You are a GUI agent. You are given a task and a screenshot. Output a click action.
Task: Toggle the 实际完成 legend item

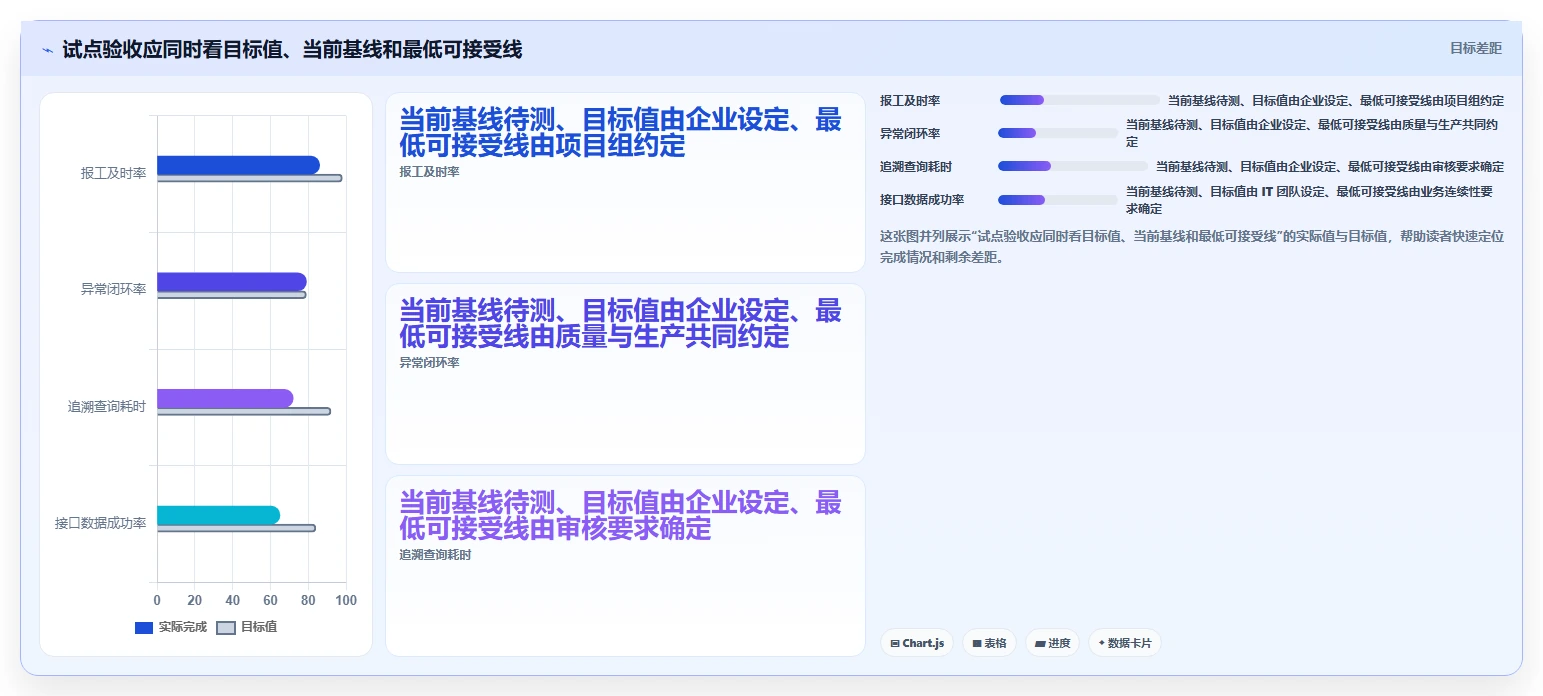[x=171, y=627]
